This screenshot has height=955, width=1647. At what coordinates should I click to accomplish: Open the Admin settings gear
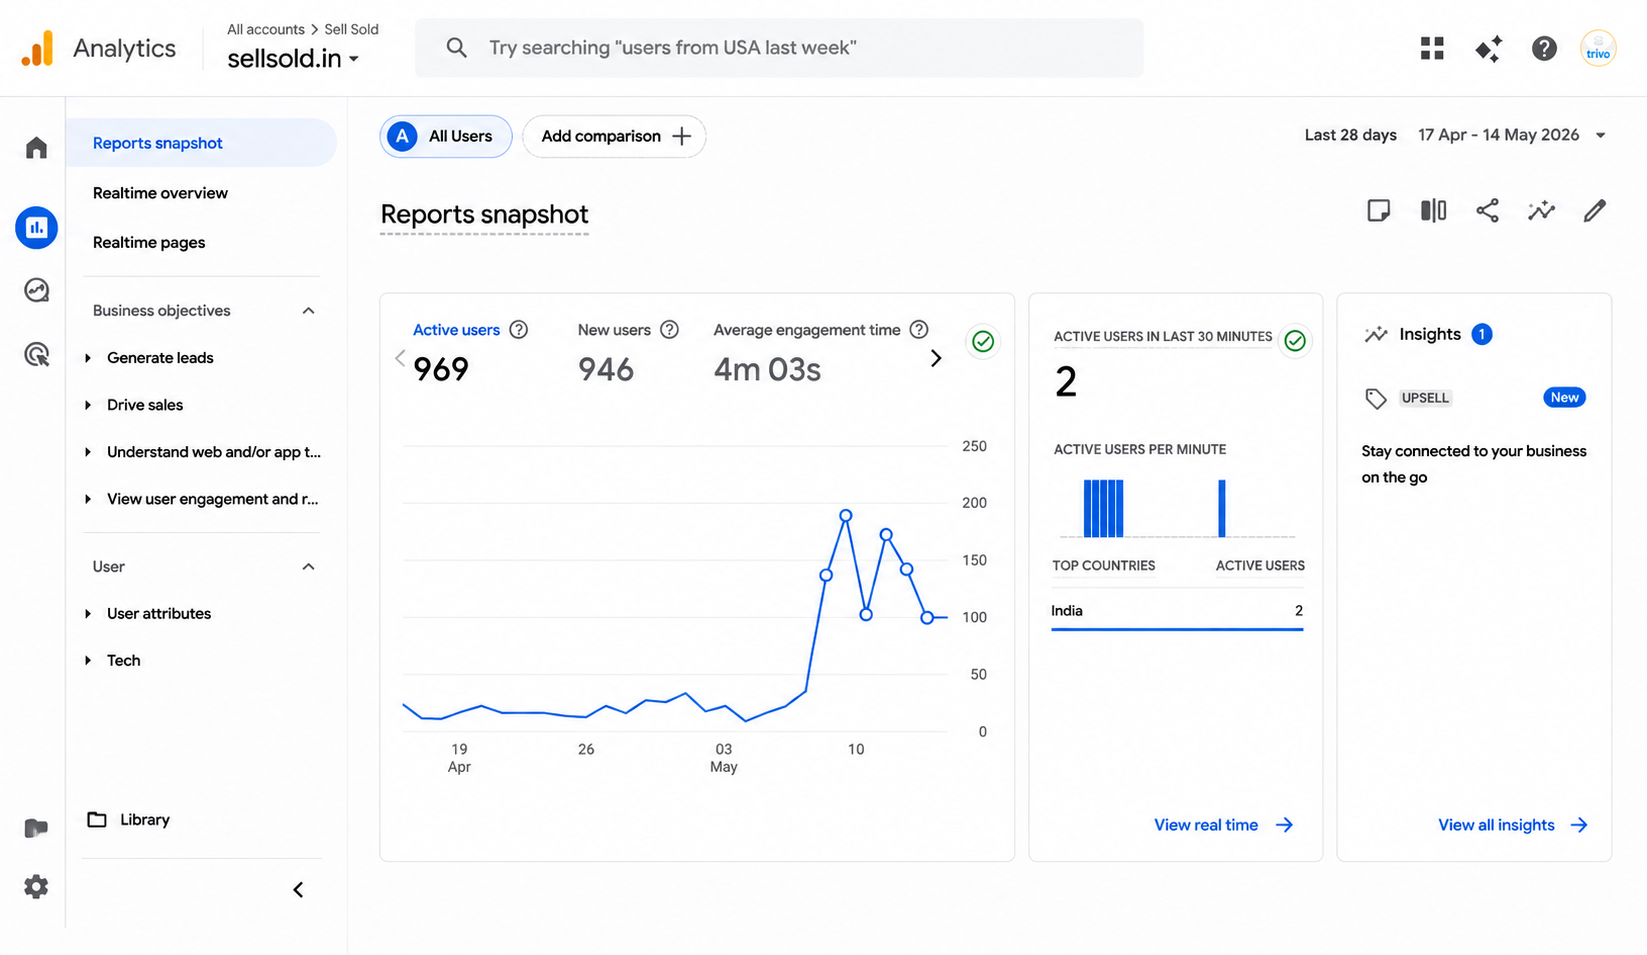click(36, 887)
